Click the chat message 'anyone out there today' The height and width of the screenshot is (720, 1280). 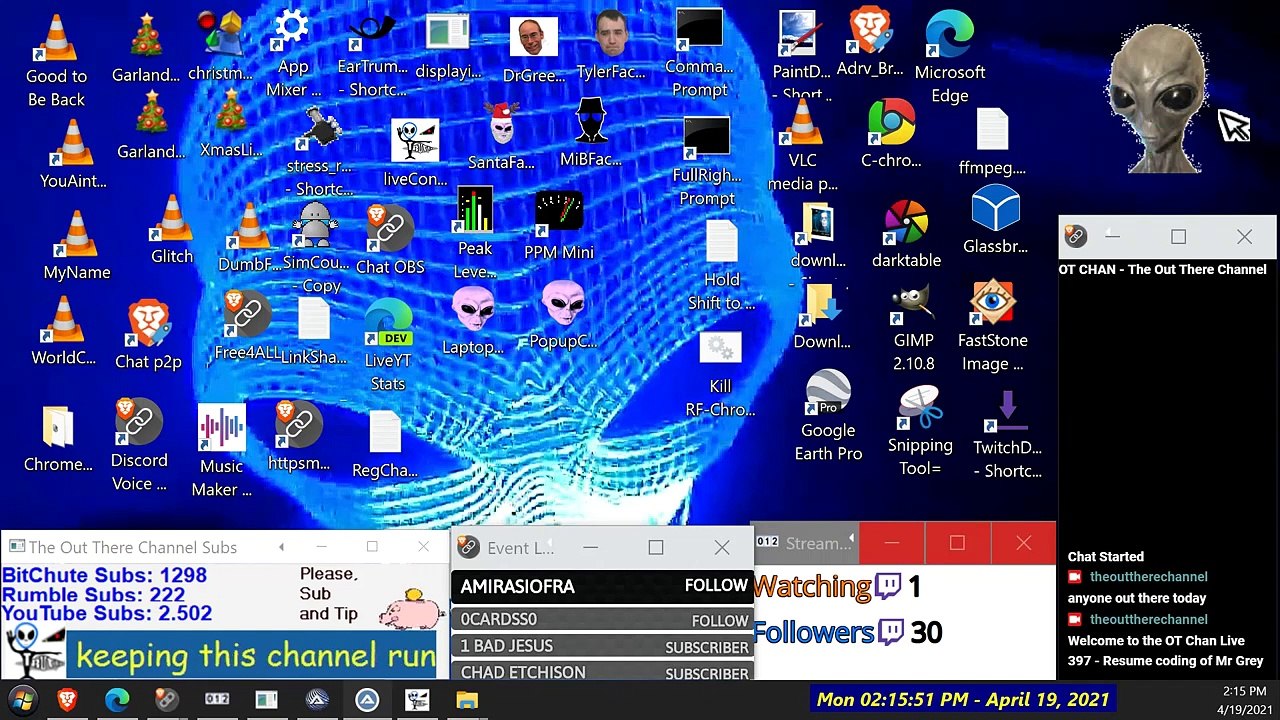click(x=1137, y=598)
